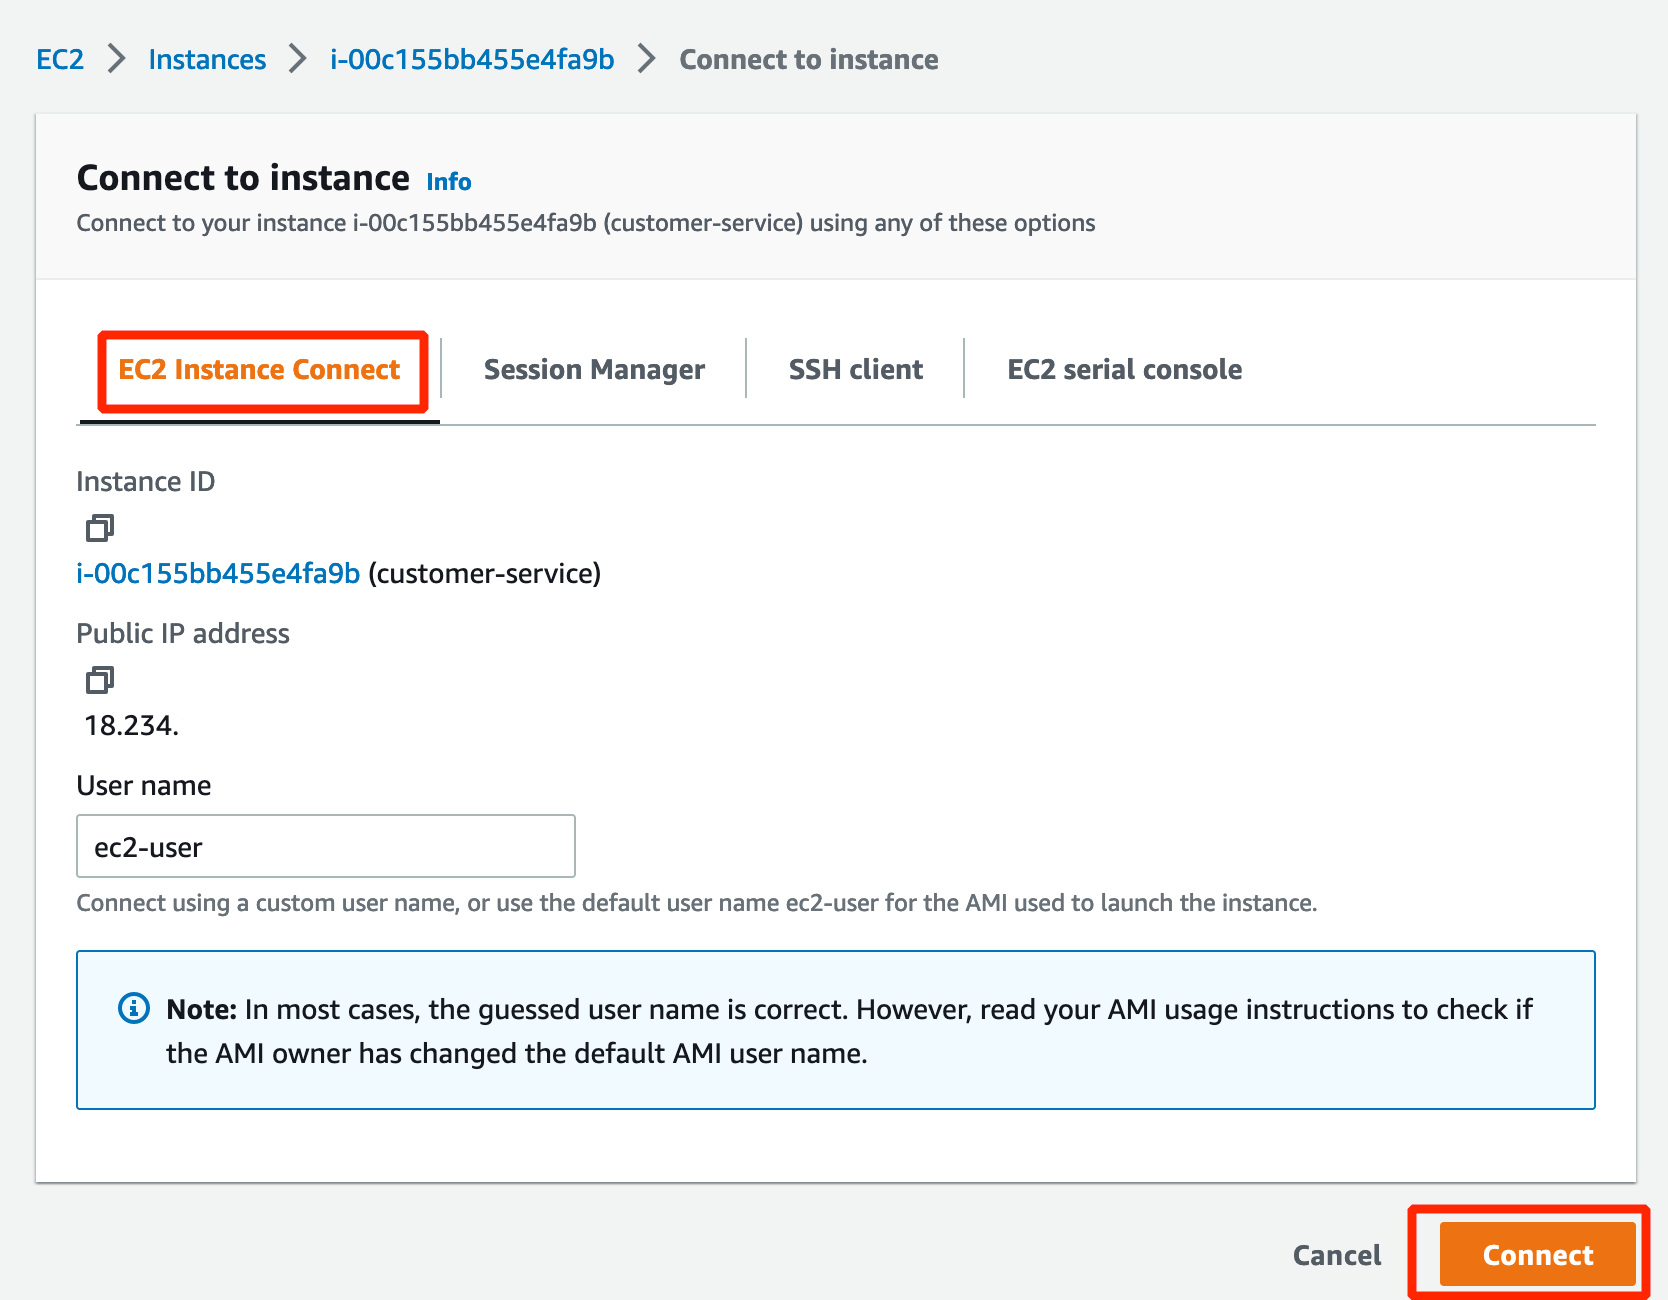Viewport: 1668px width, 1300px height.
Task: Click the Public IP address label
Action: tap(183, 634)
